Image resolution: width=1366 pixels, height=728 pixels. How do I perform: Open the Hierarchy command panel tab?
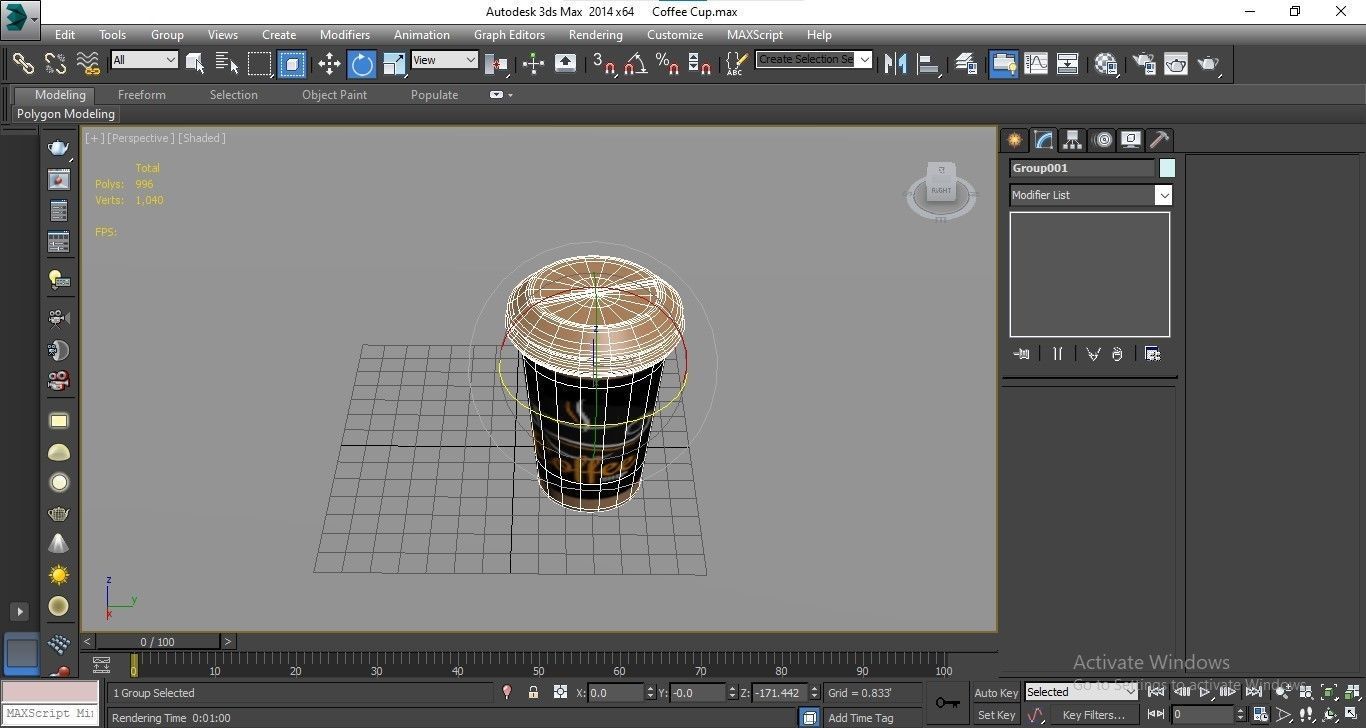1072,140
